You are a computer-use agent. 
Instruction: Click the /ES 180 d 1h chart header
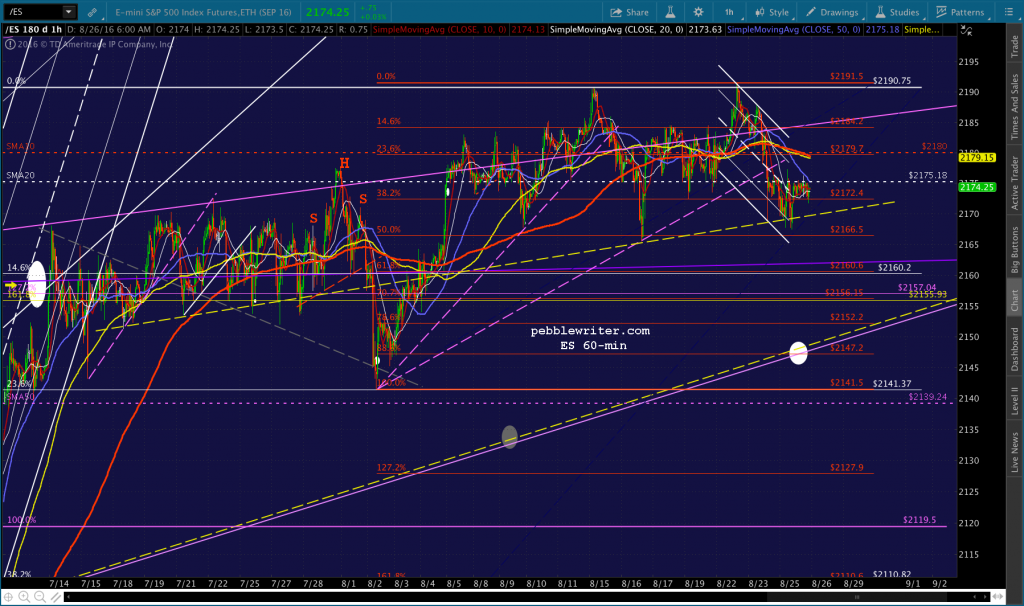click(x=34, y=30)
